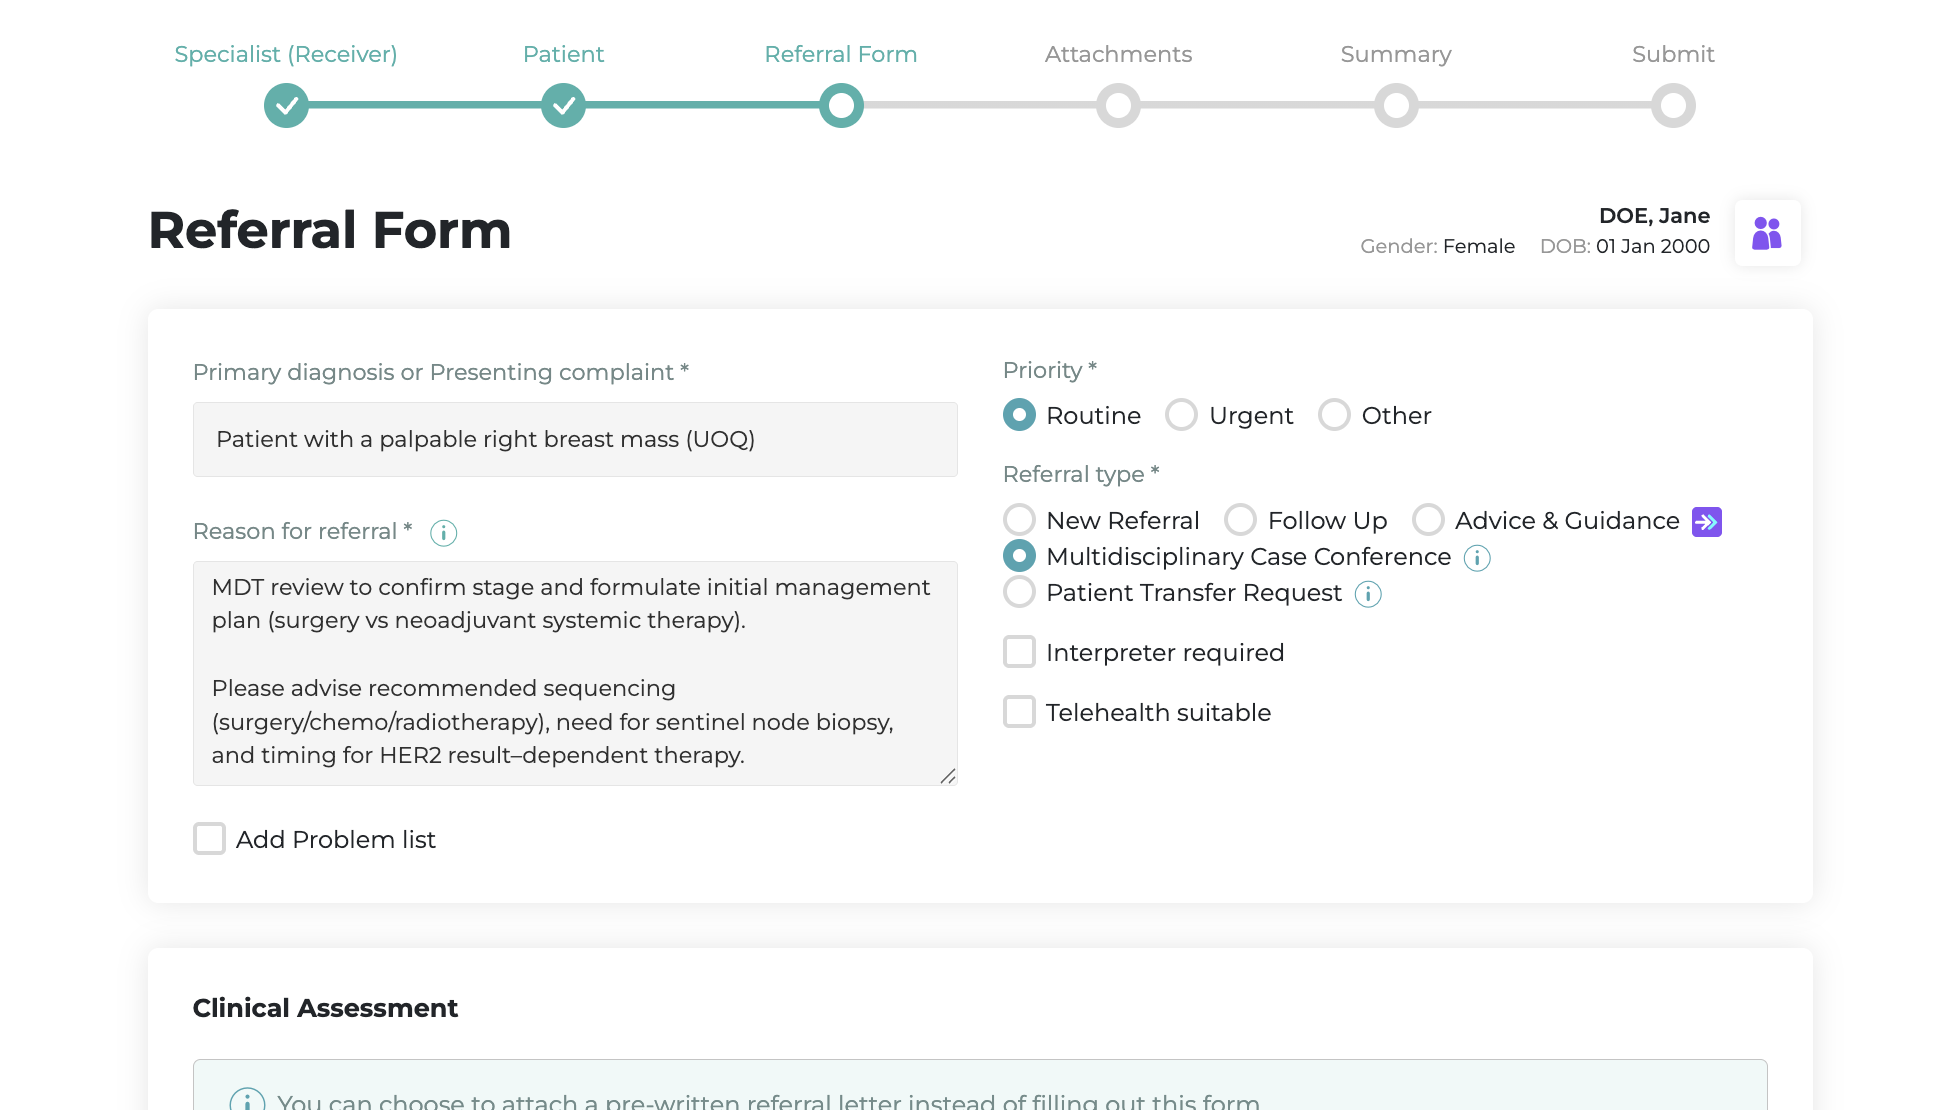The height and width of the screenshot is (1110, 1958).
Task: Enable Interpreter required checkbox
Action: click(1019, 652)
